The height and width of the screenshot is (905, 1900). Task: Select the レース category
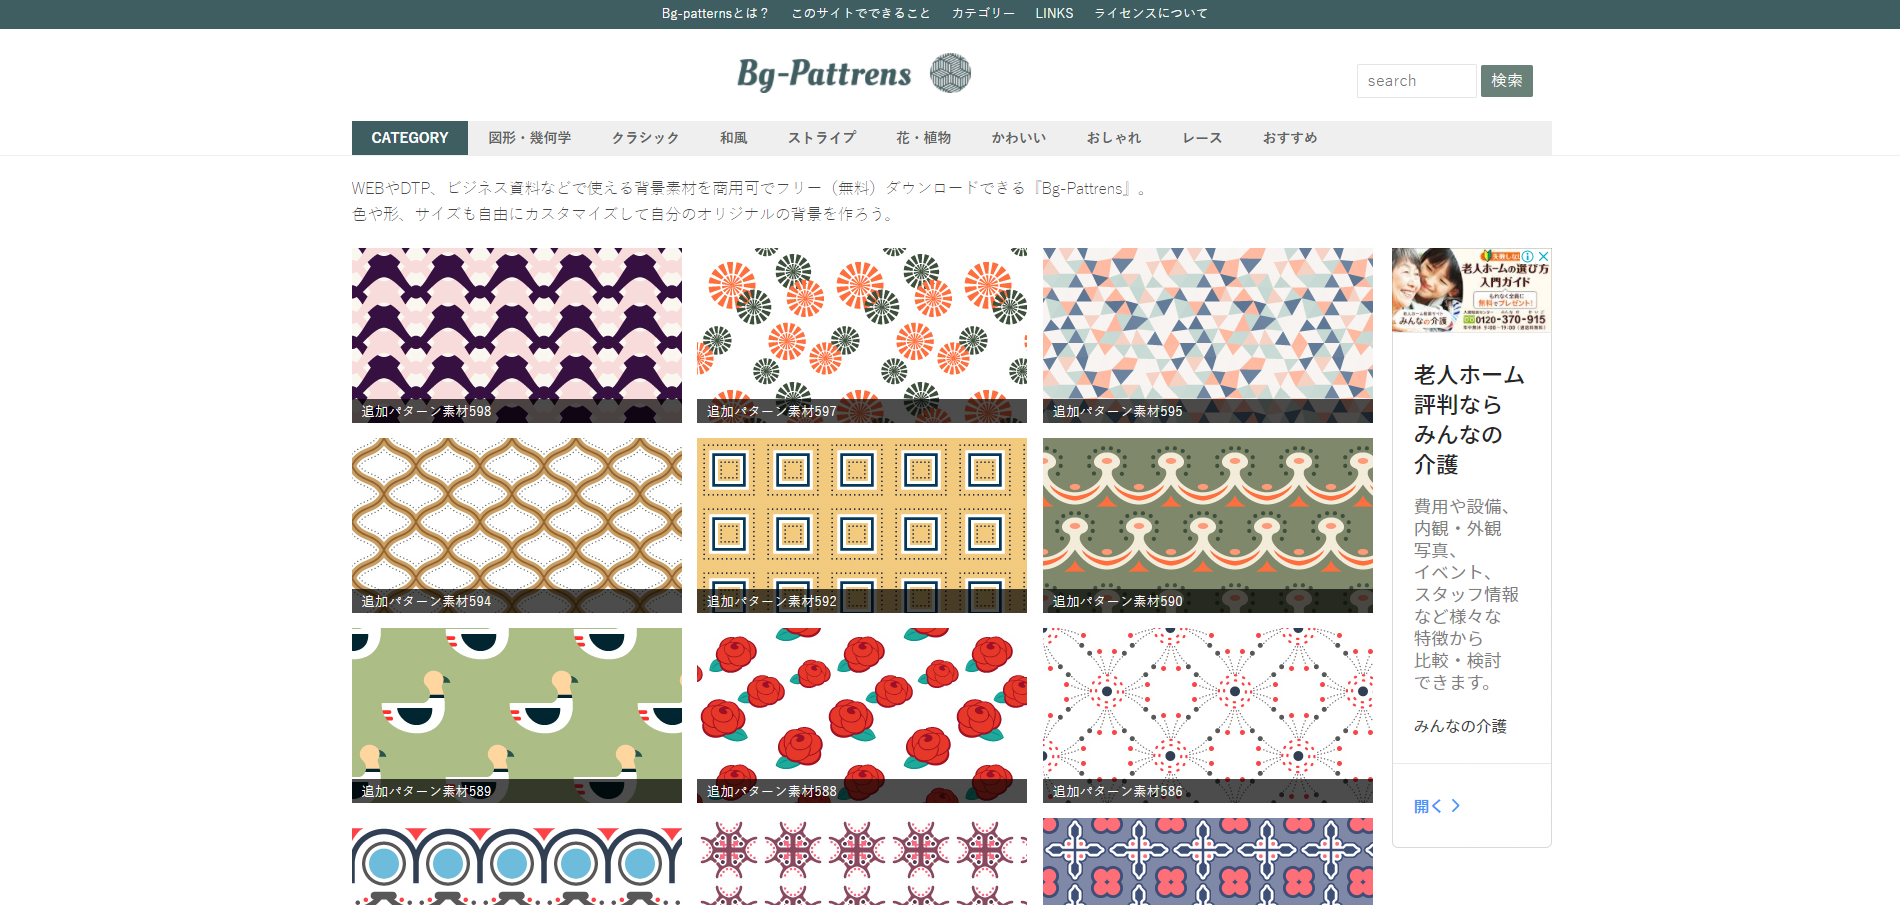click(x=1202, y=138)
